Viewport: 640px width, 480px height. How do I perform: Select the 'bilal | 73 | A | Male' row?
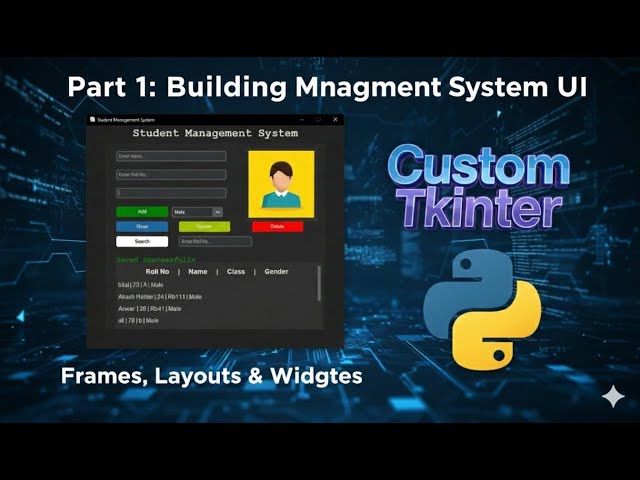point(140,285)
